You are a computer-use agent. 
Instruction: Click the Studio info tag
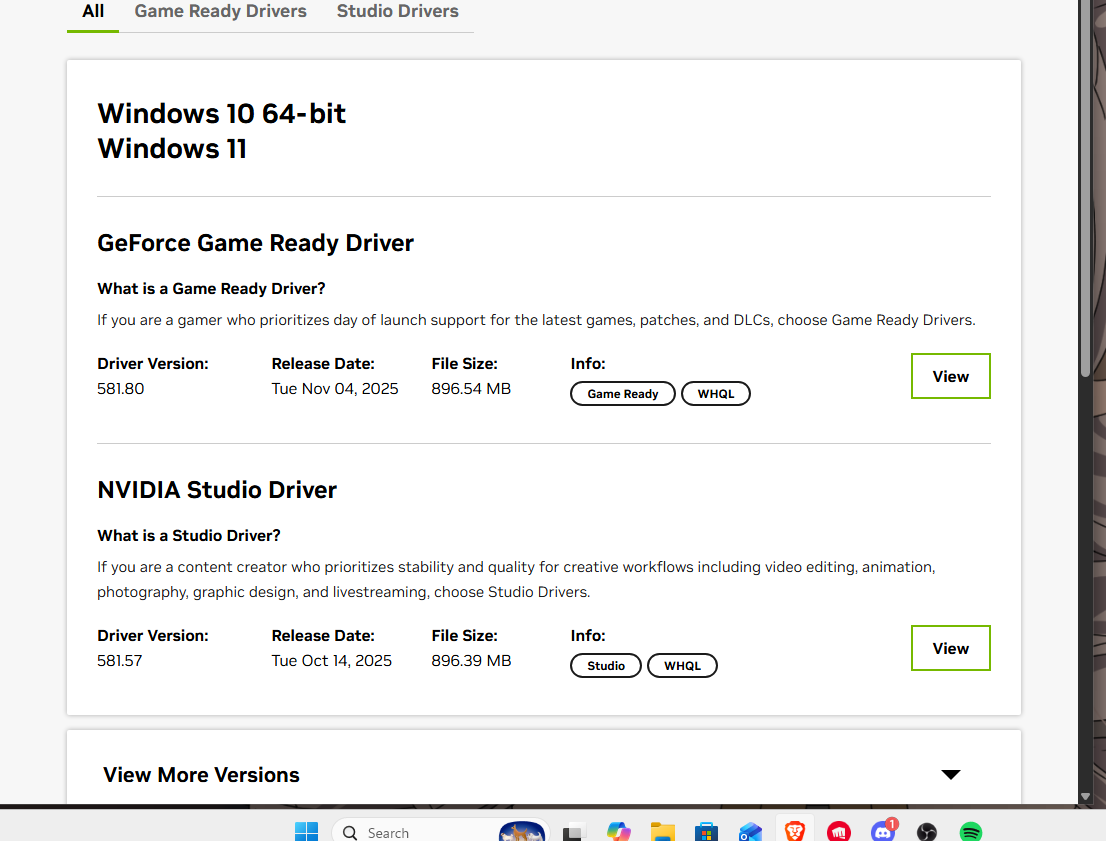[x=605, y=665]
